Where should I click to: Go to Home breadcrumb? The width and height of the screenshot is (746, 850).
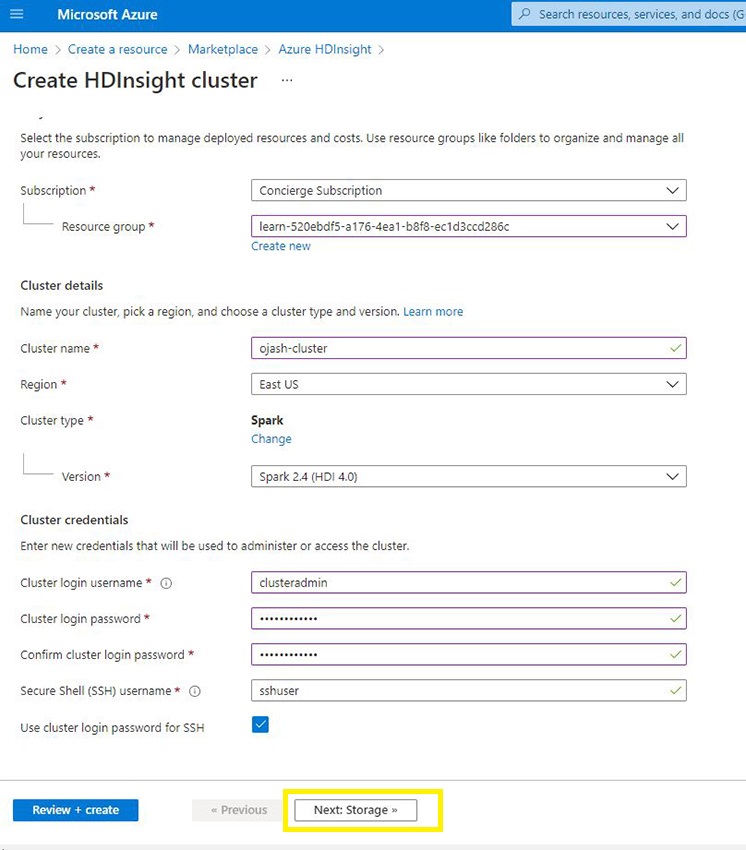pos(30,49)
